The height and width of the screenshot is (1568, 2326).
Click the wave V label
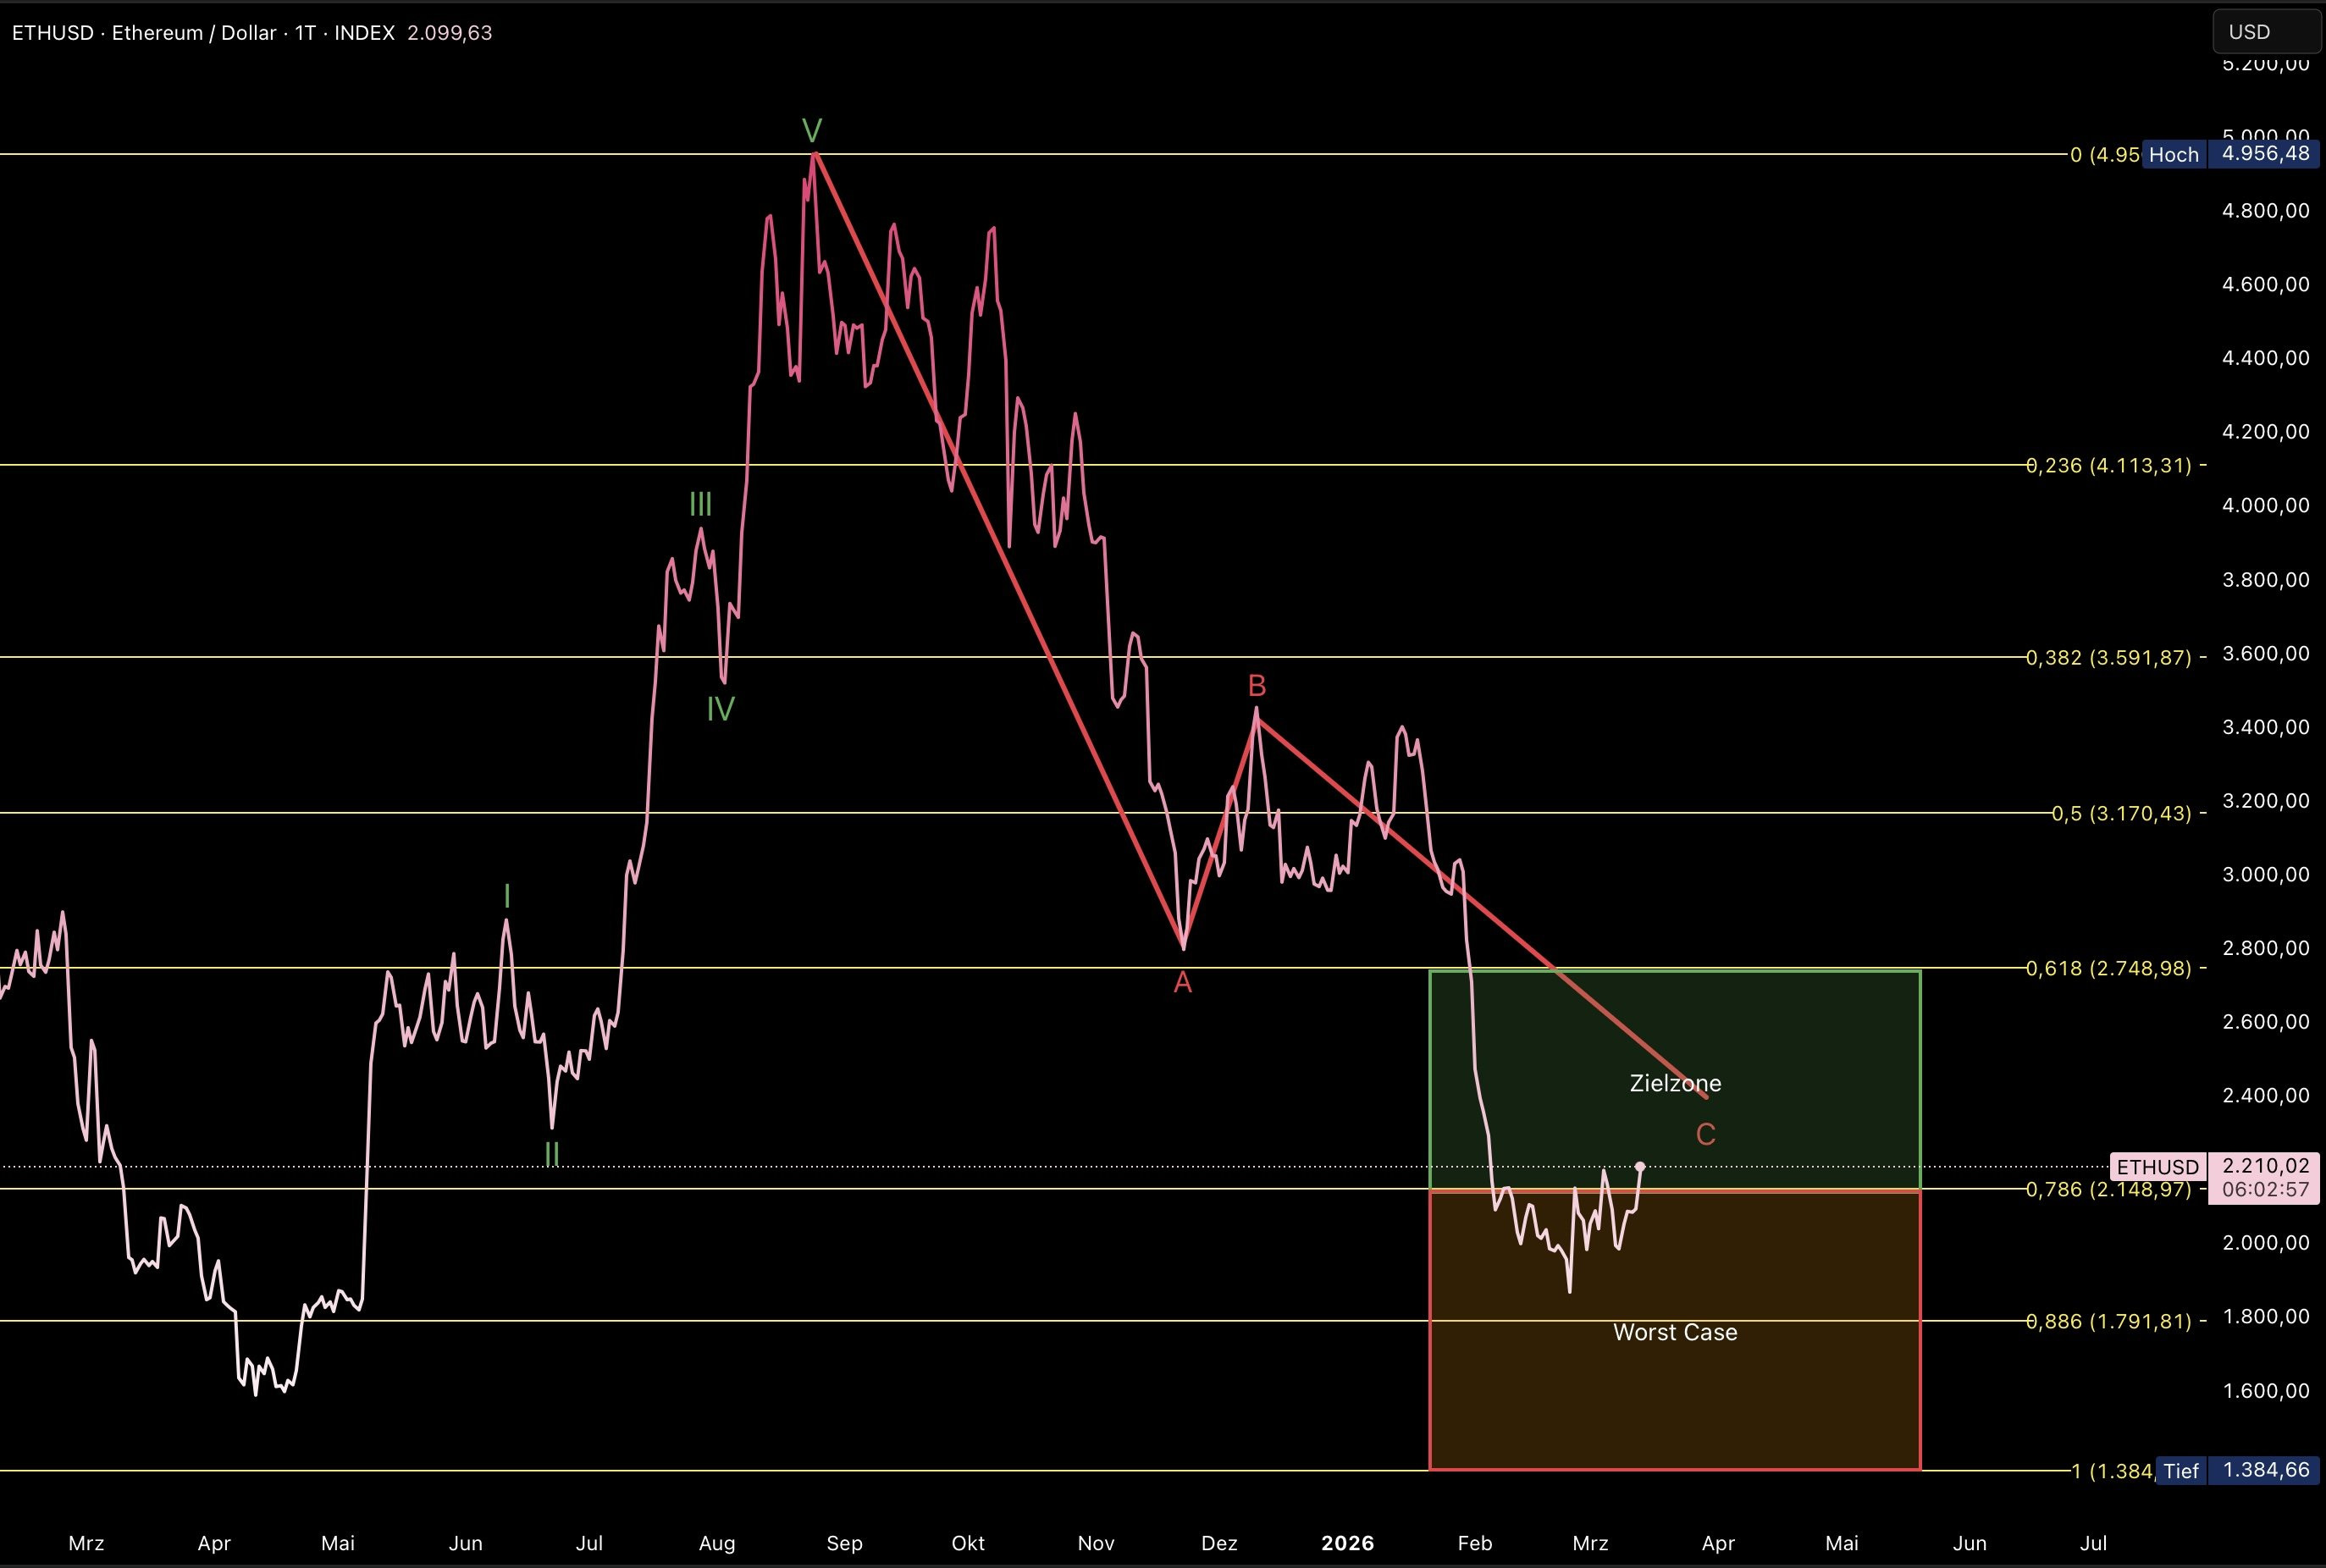(x=812, y=130)
